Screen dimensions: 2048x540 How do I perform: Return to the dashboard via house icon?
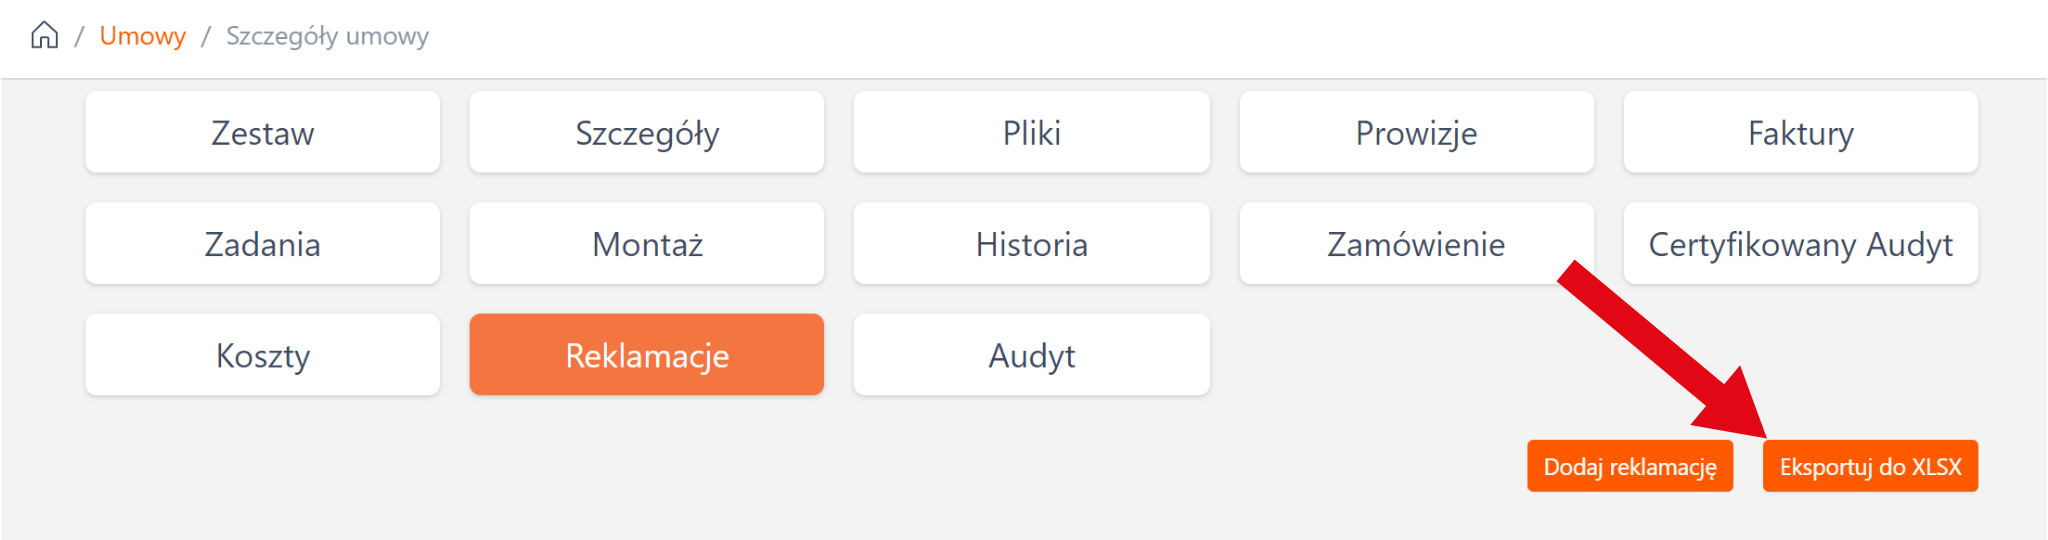45,36
